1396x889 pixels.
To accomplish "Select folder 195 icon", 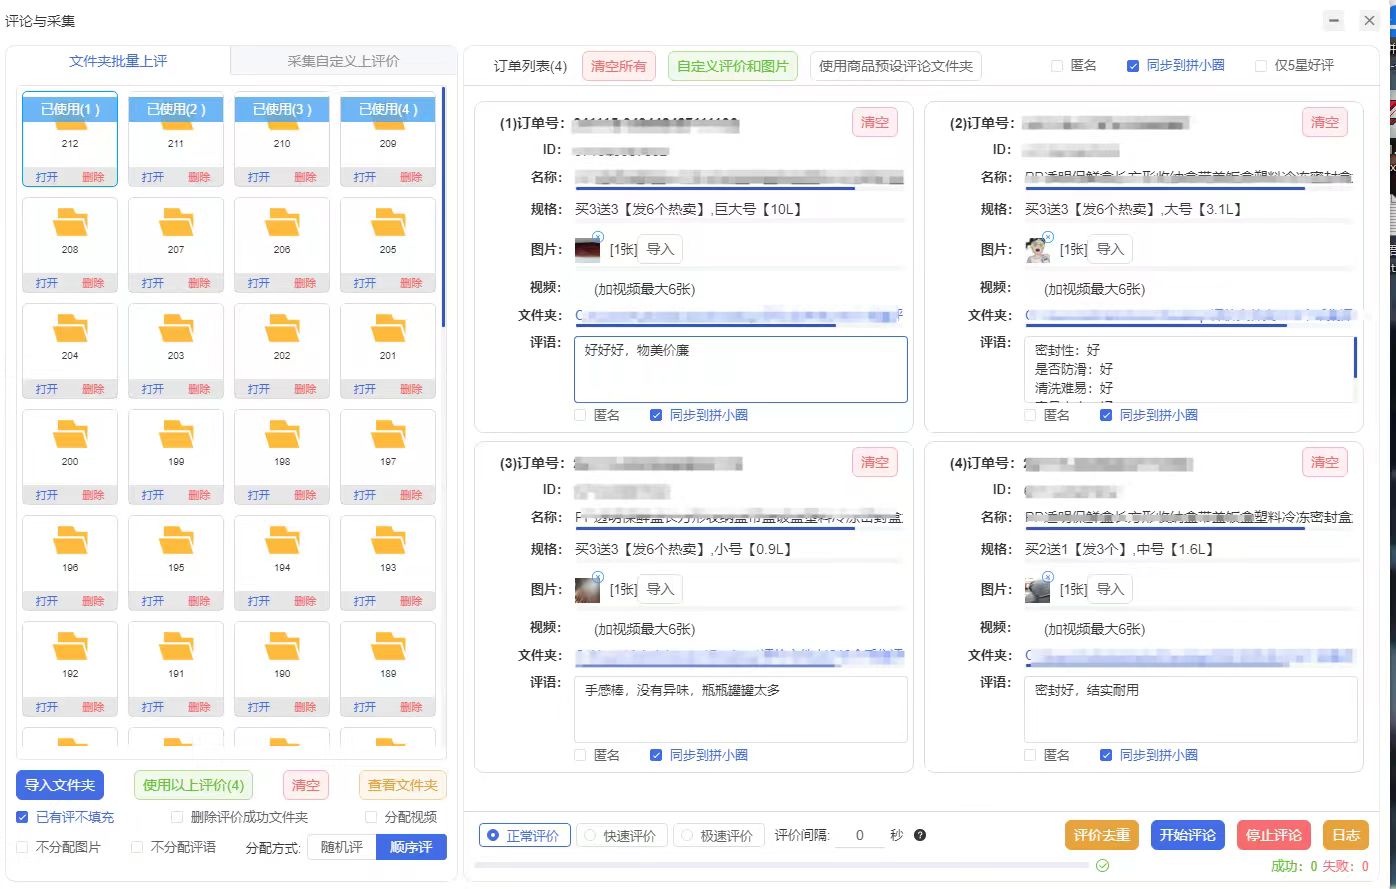I will coord(176,540).
